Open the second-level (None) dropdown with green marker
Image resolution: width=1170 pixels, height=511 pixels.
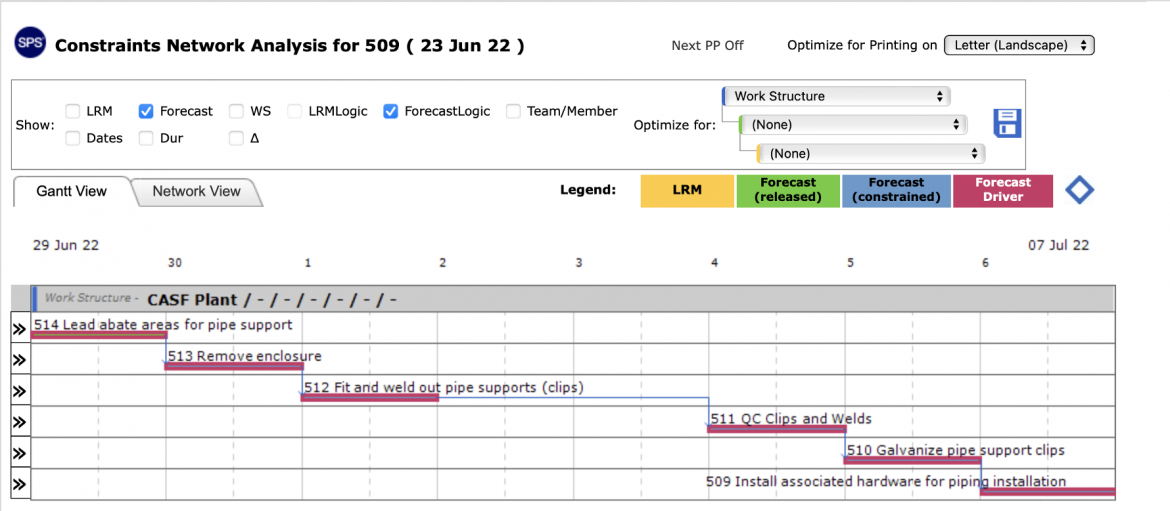(853, 125)
